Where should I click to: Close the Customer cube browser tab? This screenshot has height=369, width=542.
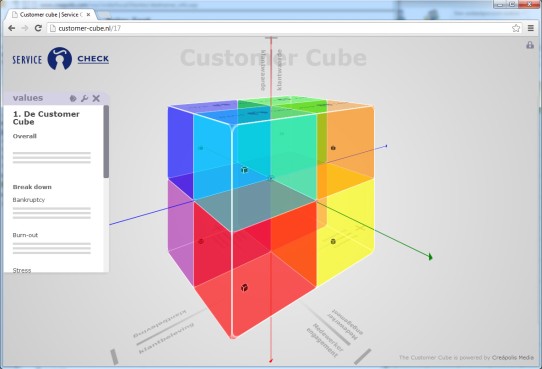pos(88,15)
